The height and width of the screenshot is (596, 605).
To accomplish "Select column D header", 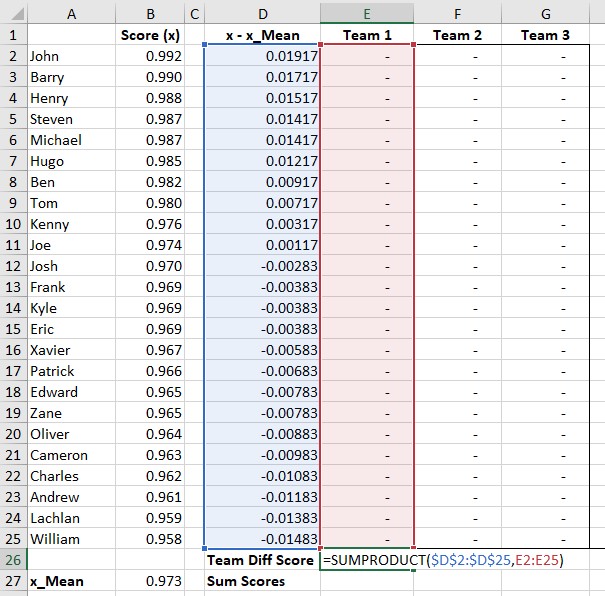I will [x=262, y=14].
